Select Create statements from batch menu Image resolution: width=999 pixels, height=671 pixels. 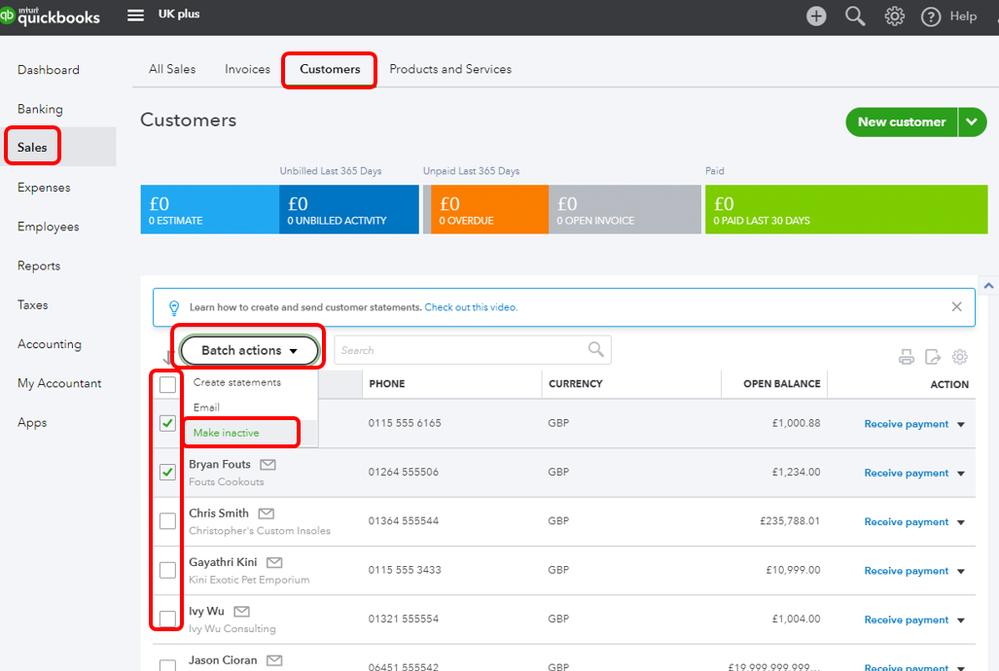point(237,382)
